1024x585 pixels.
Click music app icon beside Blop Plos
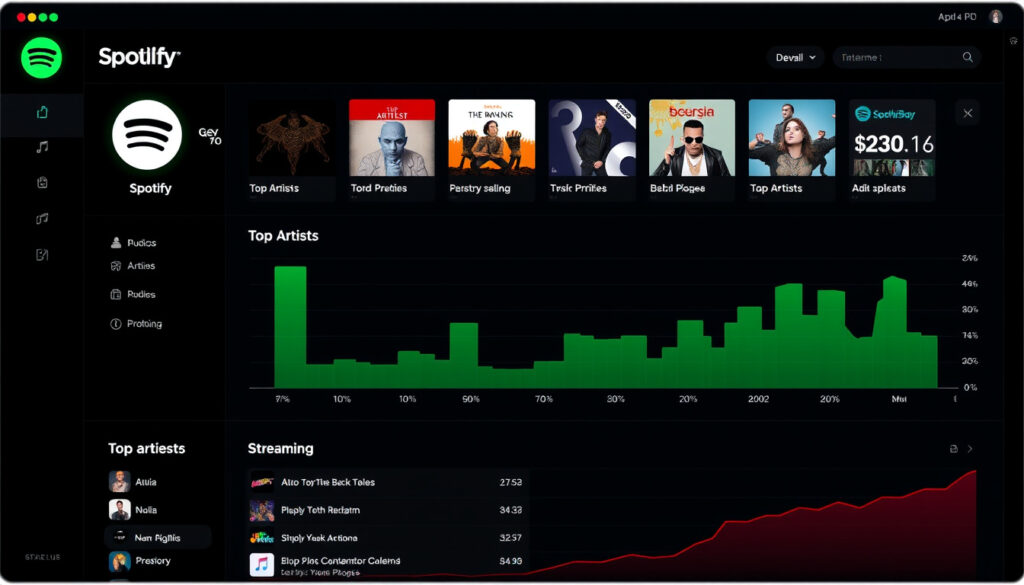click(x=262, y=565)
